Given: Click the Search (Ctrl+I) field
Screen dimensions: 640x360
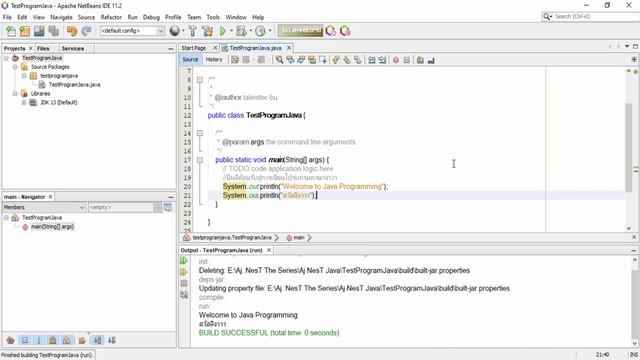Looking at the screenshot, I should point(594,16).
